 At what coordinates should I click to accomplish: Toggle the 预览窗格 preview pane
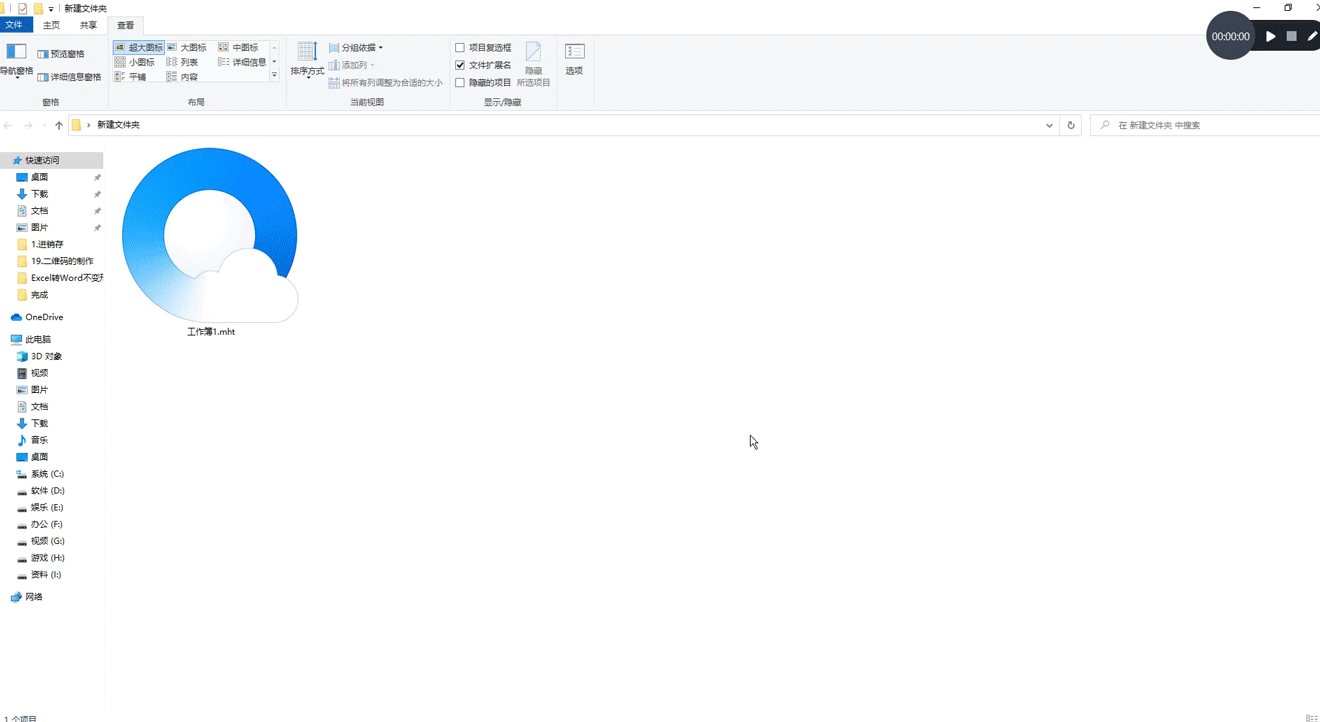[61, 54]
